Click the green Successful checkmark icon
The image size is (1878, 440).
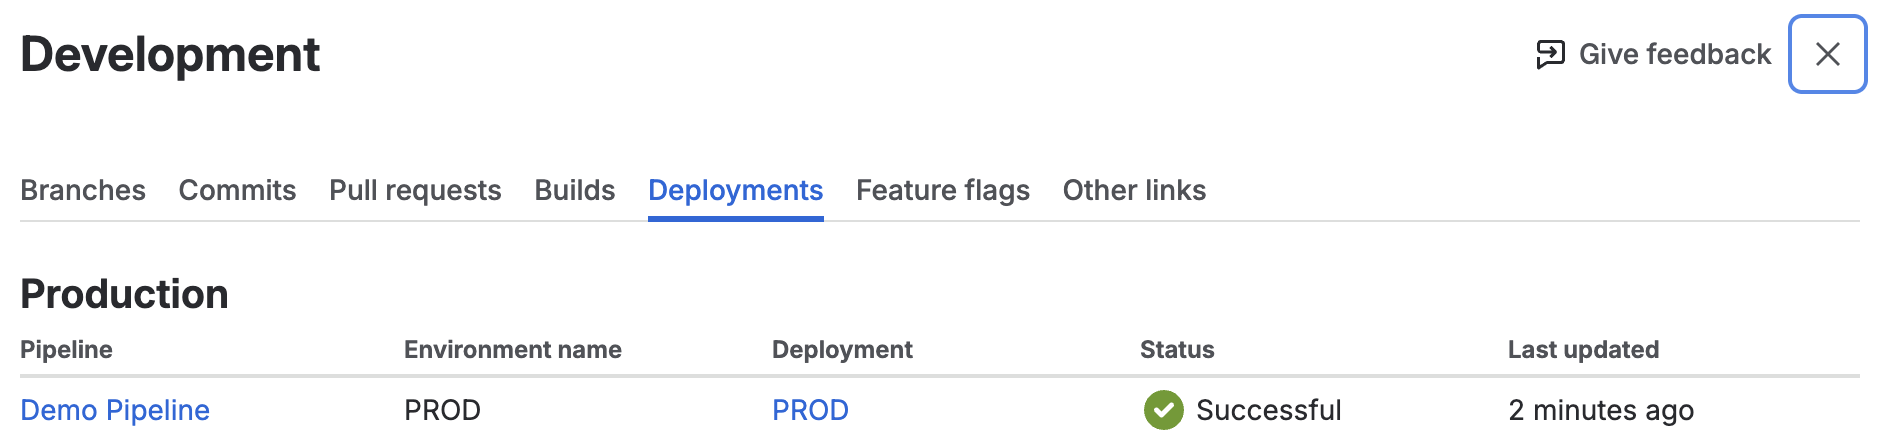(x=1163, y=410)
